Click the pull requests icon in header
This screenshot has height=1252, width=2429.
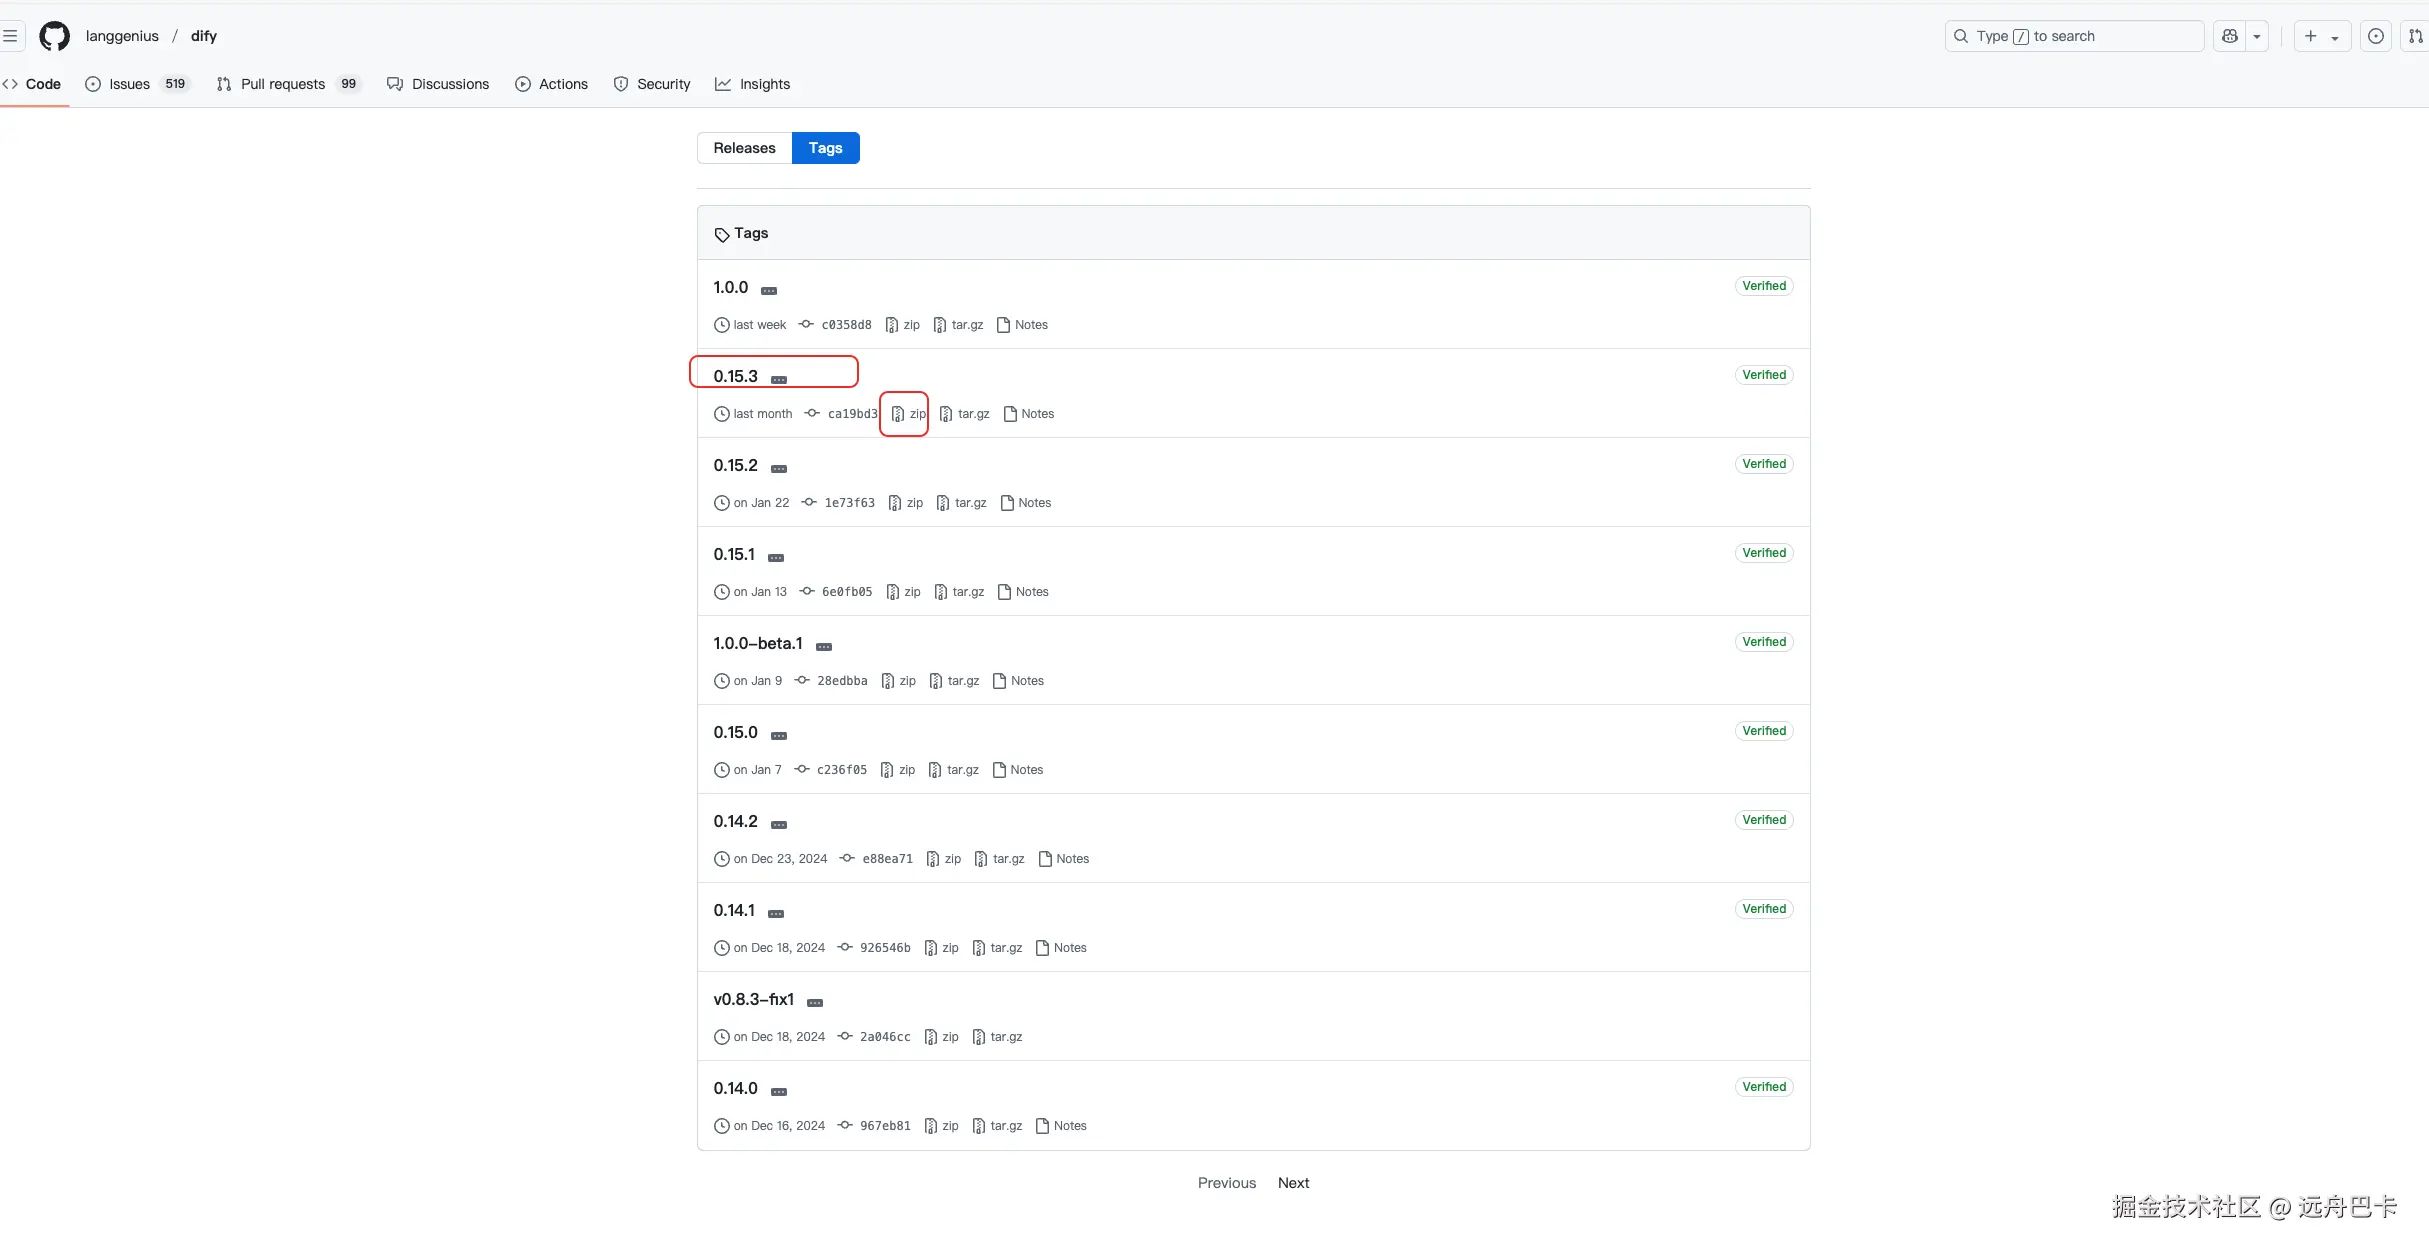pyautogui.click(x=2416, y=36)
